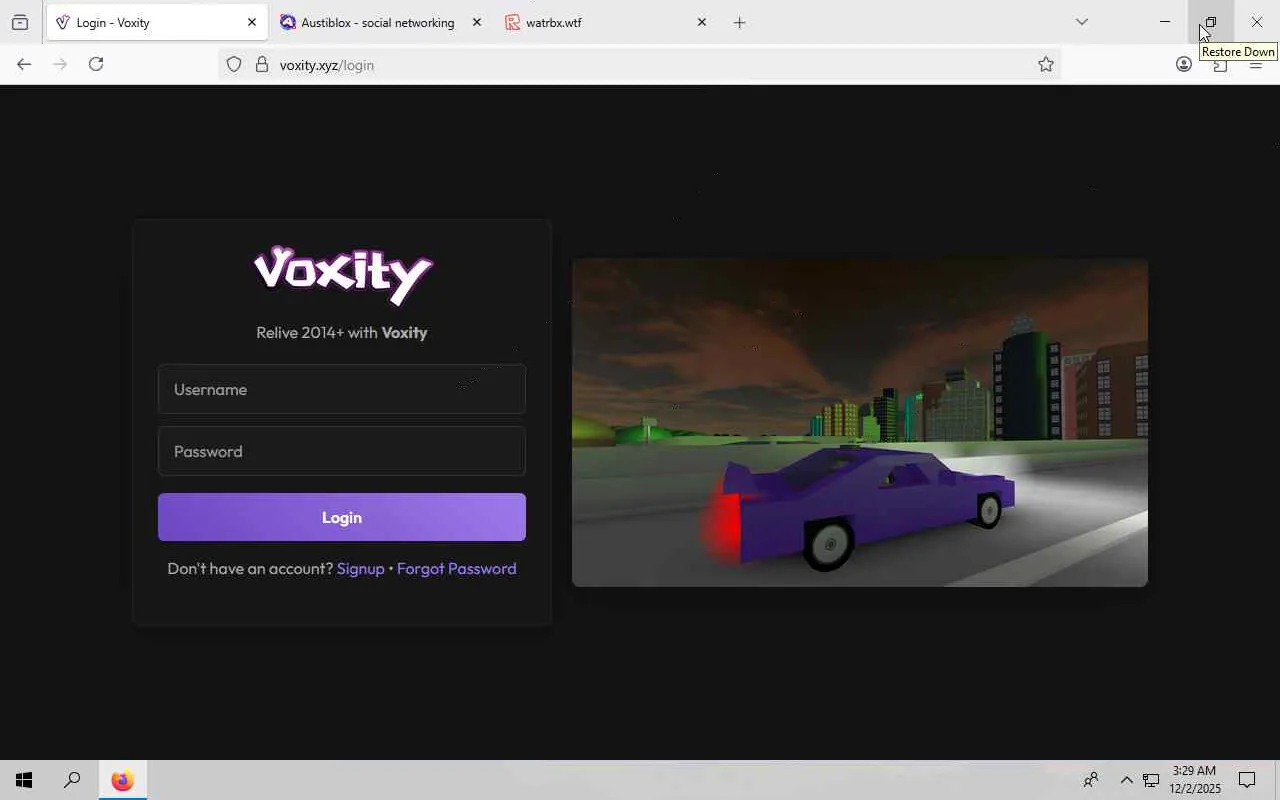
Task: Focus the Username input field
Action: pyautogui.click(x=342, y=389)
